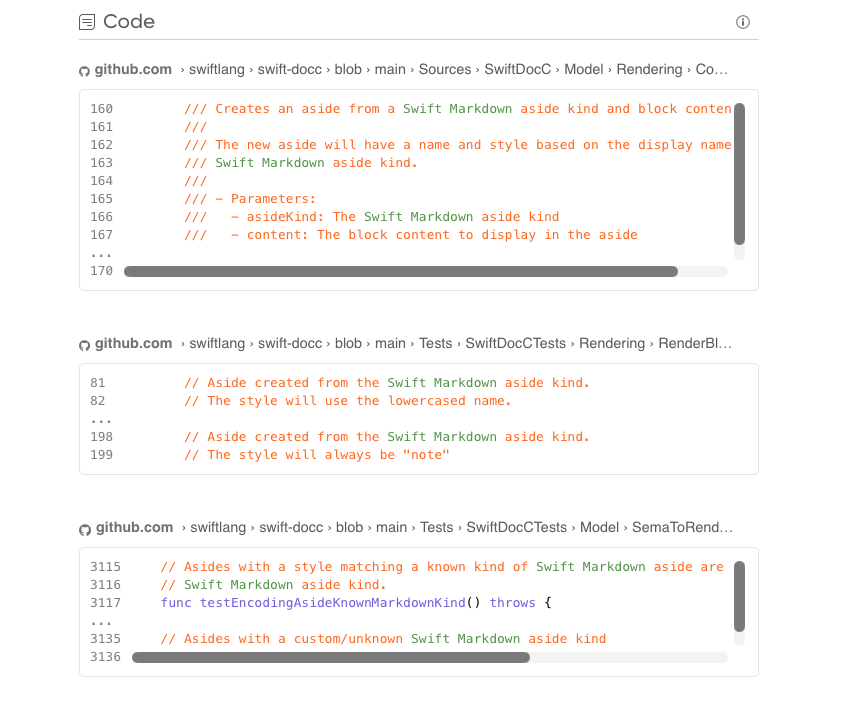Open the info icon in the Code header

click(742, 21)
